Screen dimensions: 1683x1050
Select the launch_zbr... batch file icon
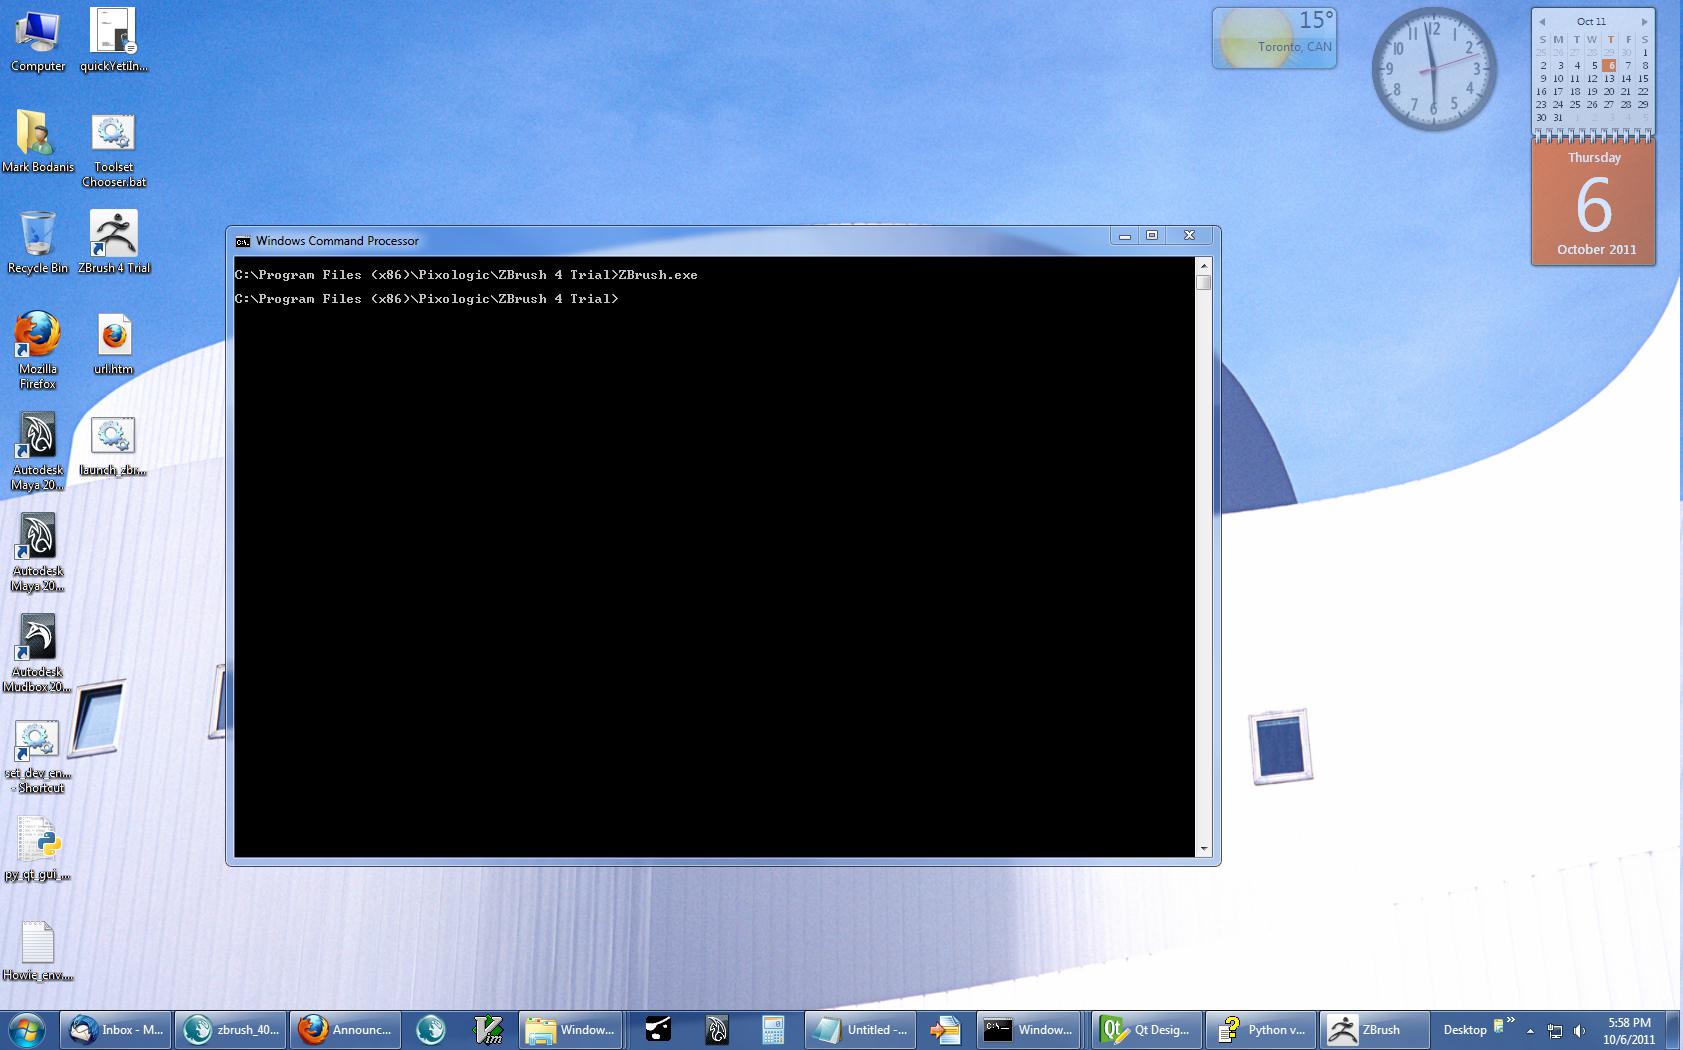click(113, 444)
